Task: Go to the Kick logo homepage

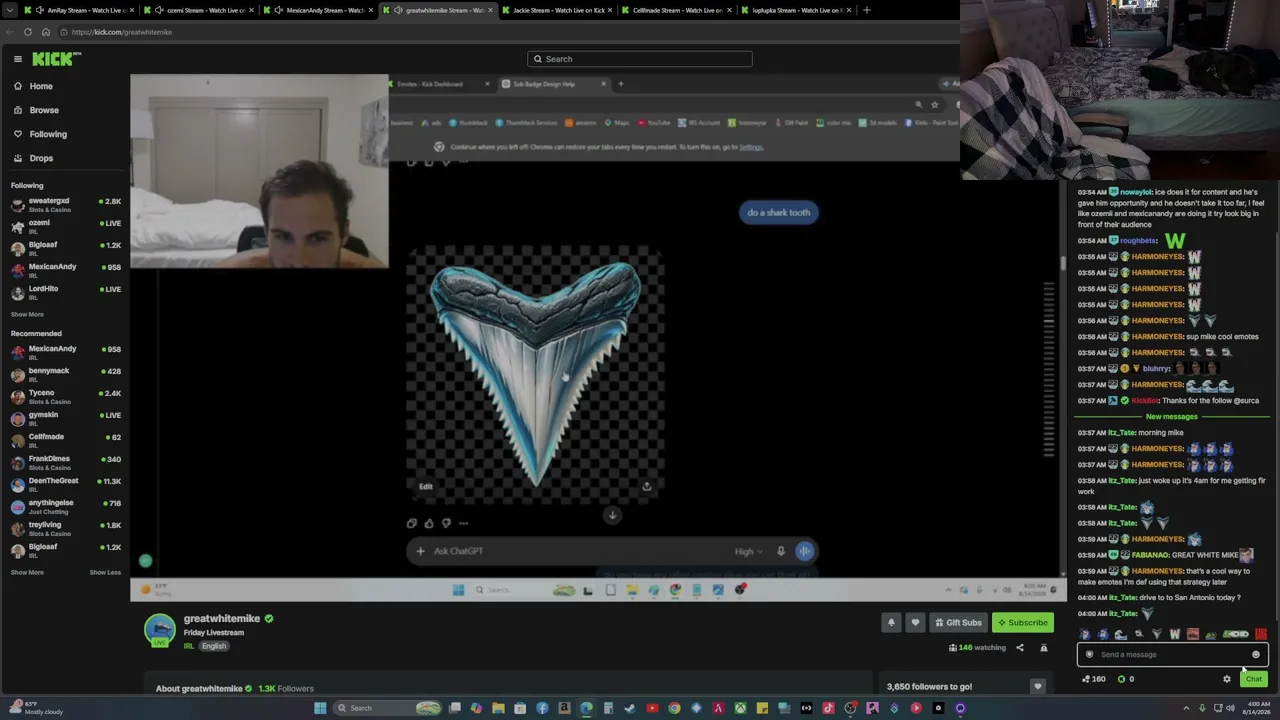Action: point(52,59)
